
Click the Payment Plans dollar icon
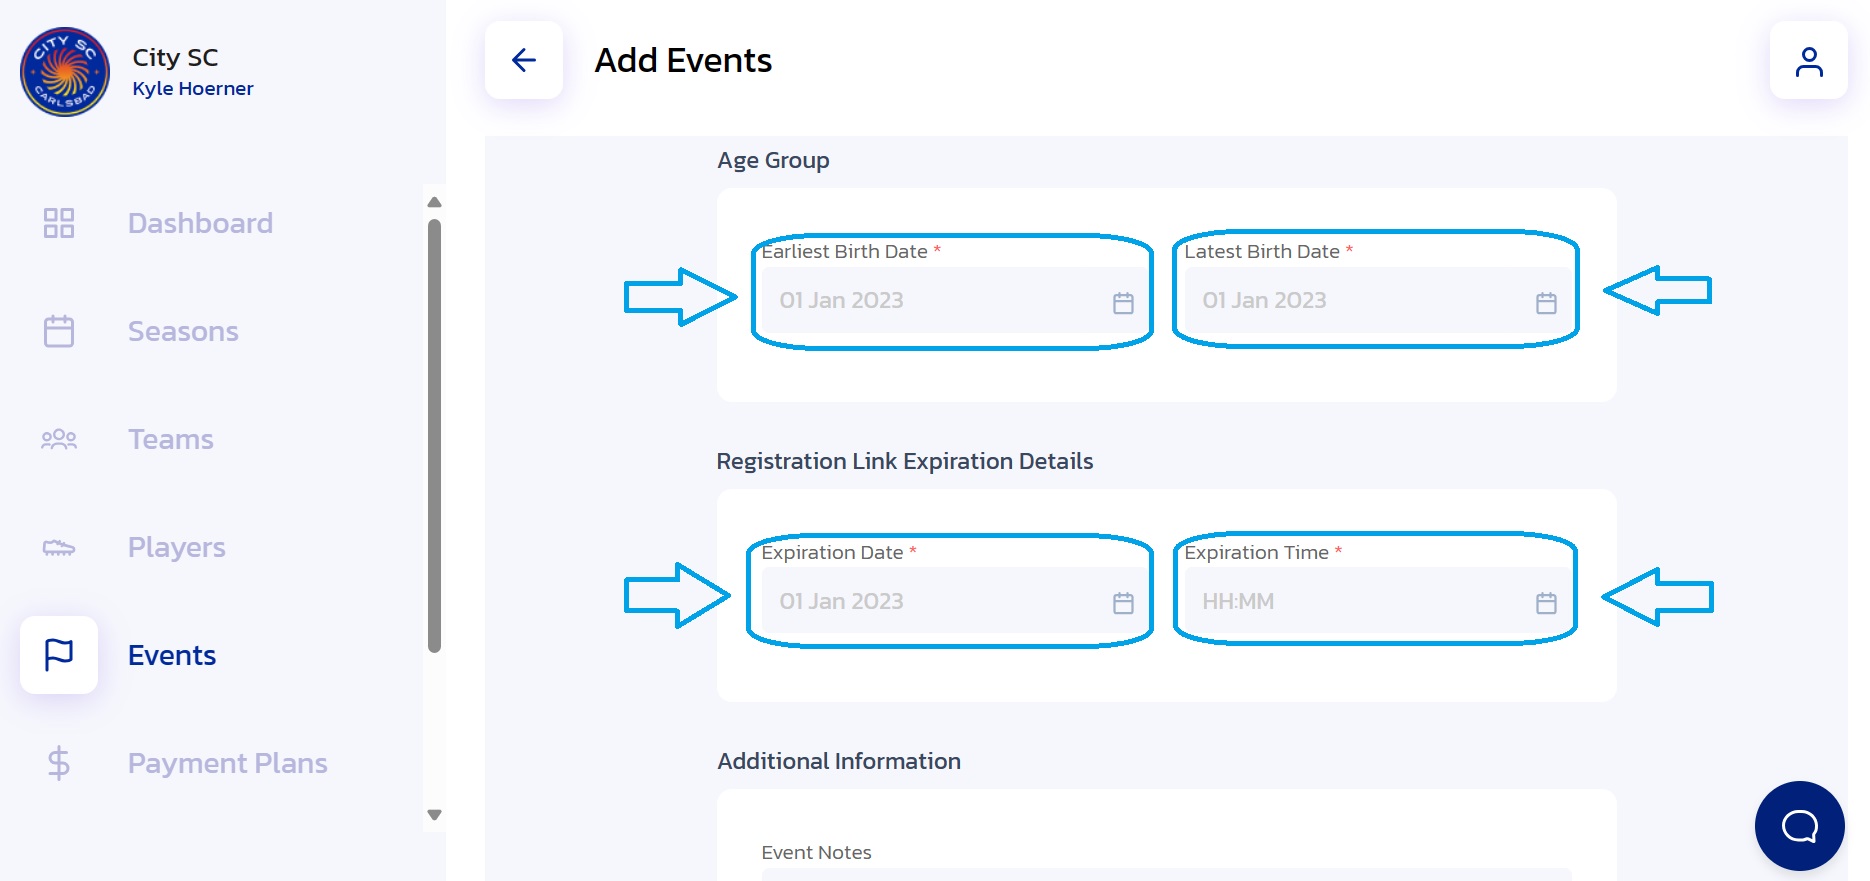(x=59, y=763)
